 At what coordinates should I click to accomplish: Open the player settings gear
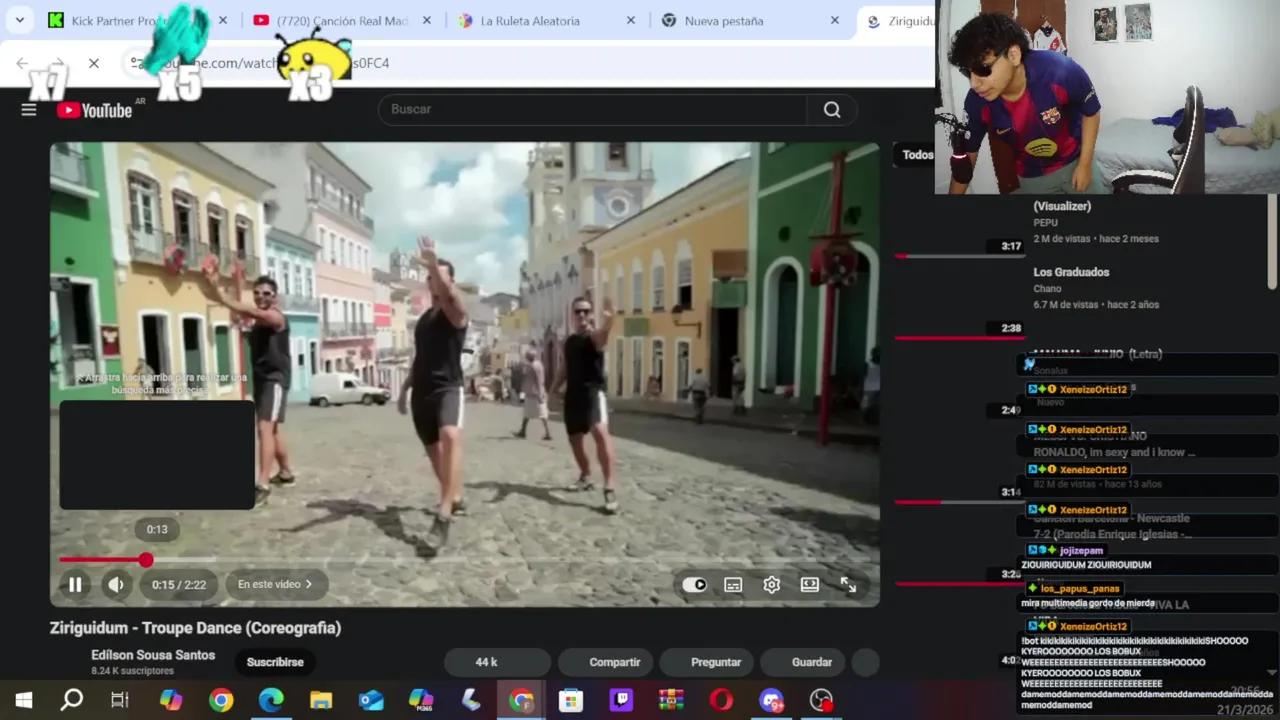point(772,585)
